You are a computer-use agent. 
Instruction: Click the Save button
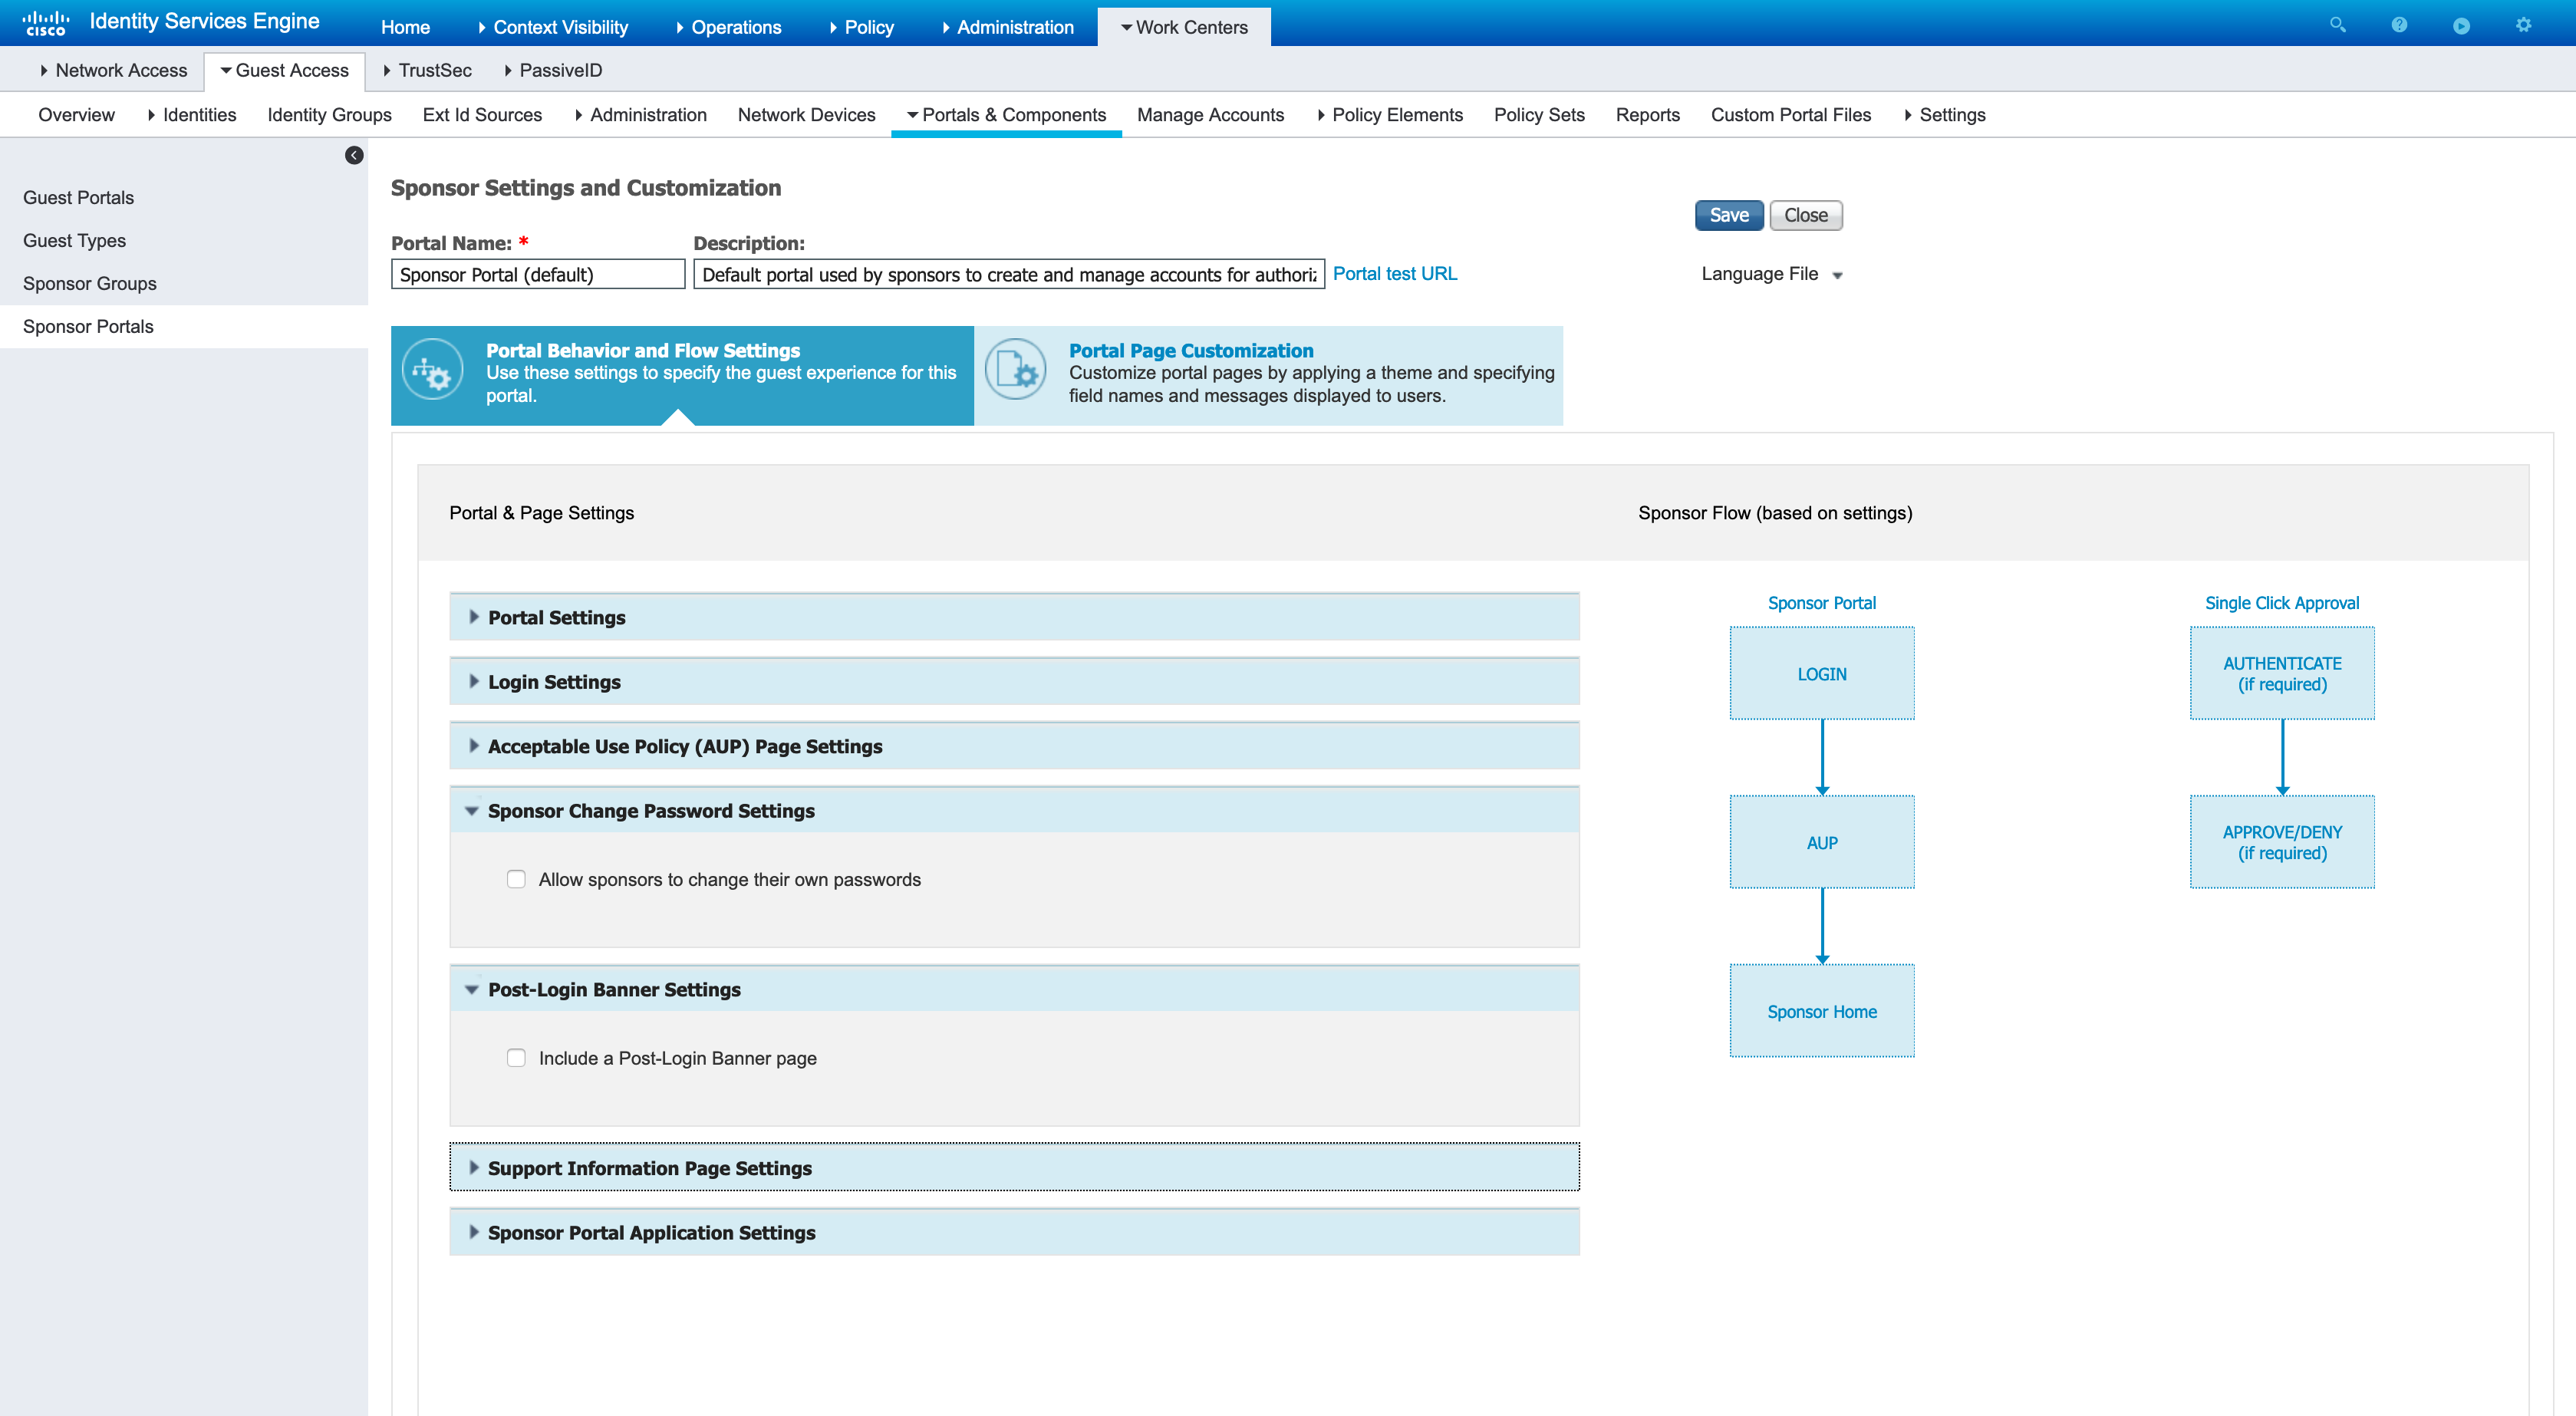coord(1729,215)
